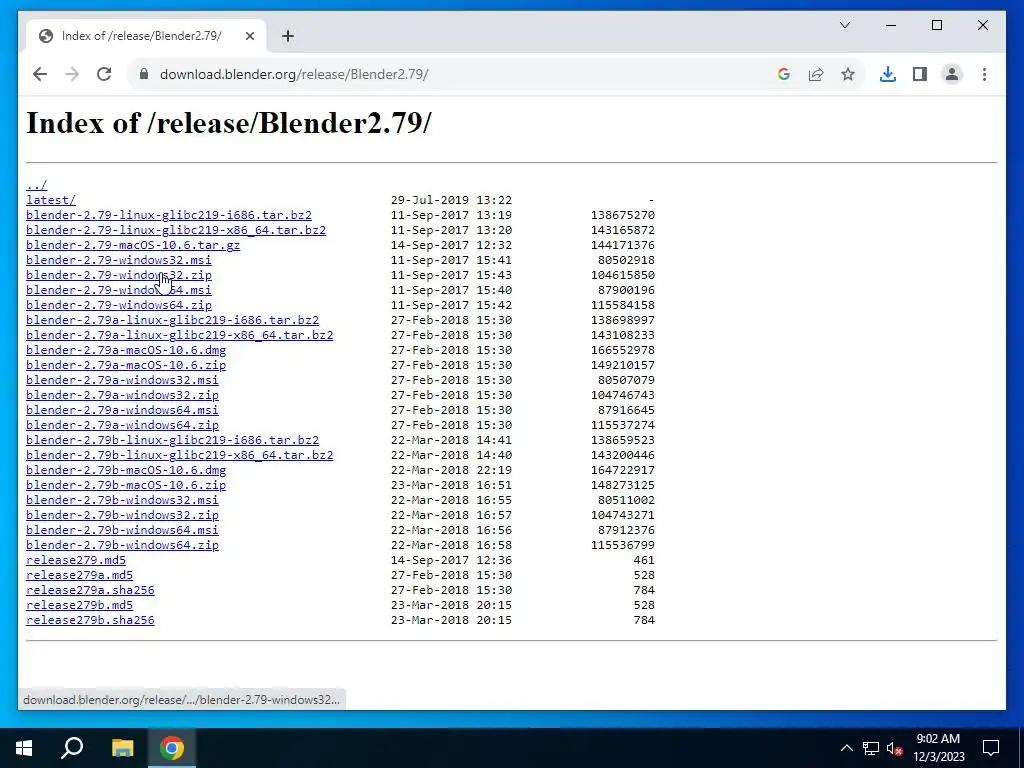Share this page using share icon
Image resolution: width=1024 pixels, height=768 pixels.
tap(816, 74)
